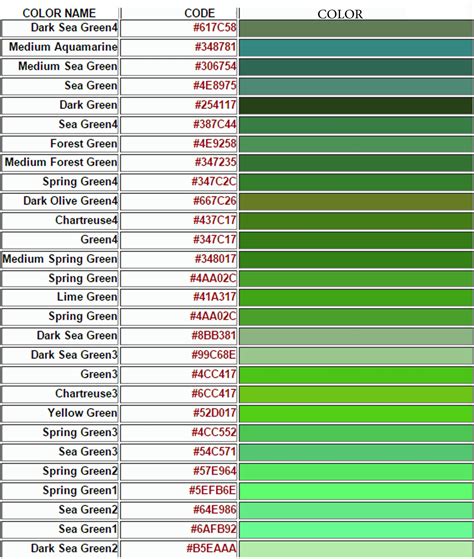Click the '#99C68E' code cell

point(179,356)
